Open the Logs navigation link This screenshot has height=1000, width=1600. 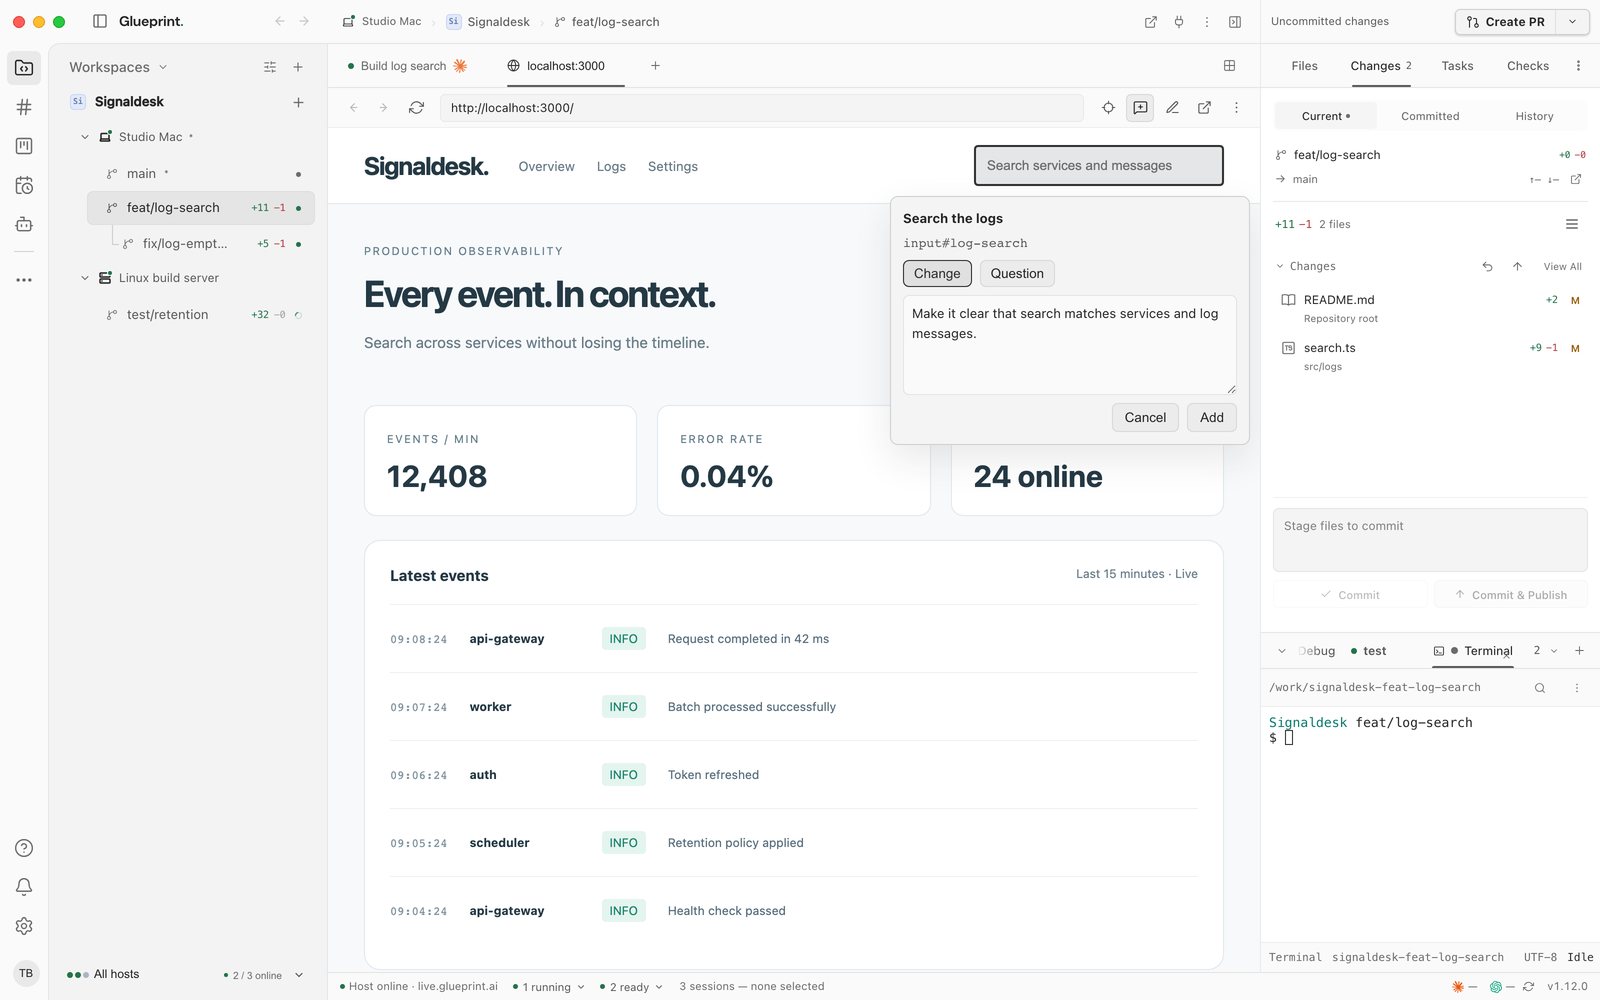click(611, 166)
